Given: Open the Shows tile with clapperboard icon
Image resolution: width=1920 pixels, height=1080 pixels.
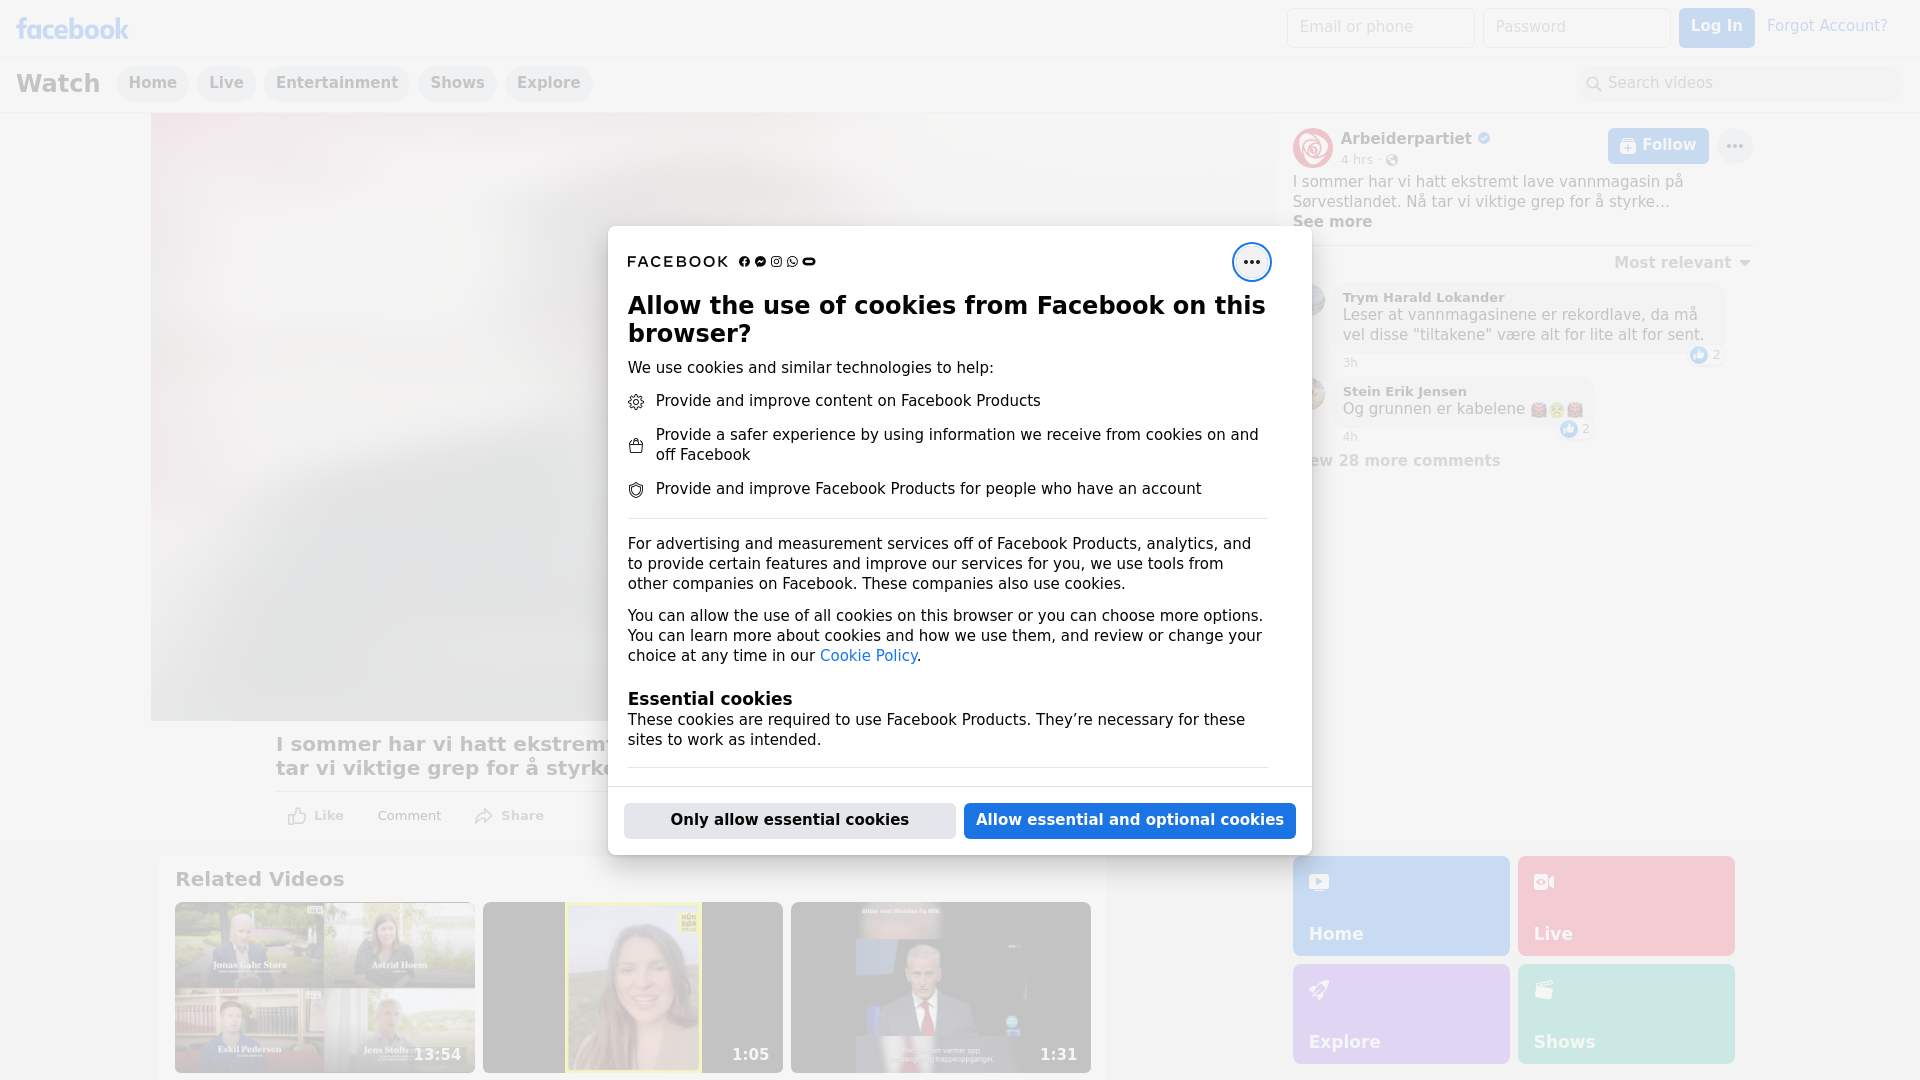Looking at the screenshot, I should pos(1626,1014).
